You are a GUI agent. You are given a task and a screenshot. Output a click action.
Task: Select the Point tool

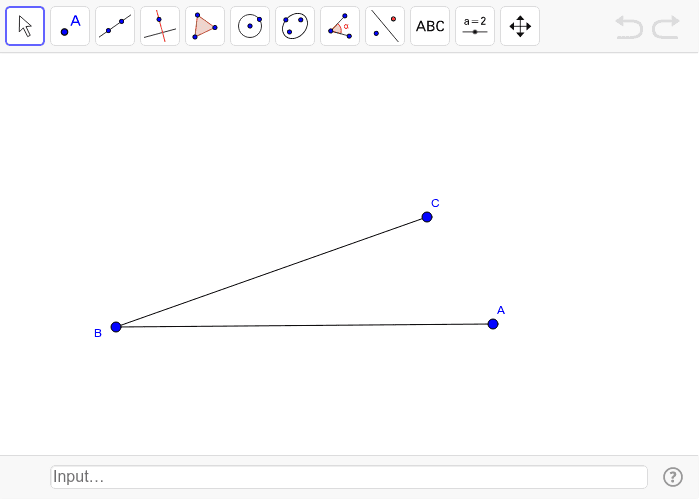click(70, 26)
